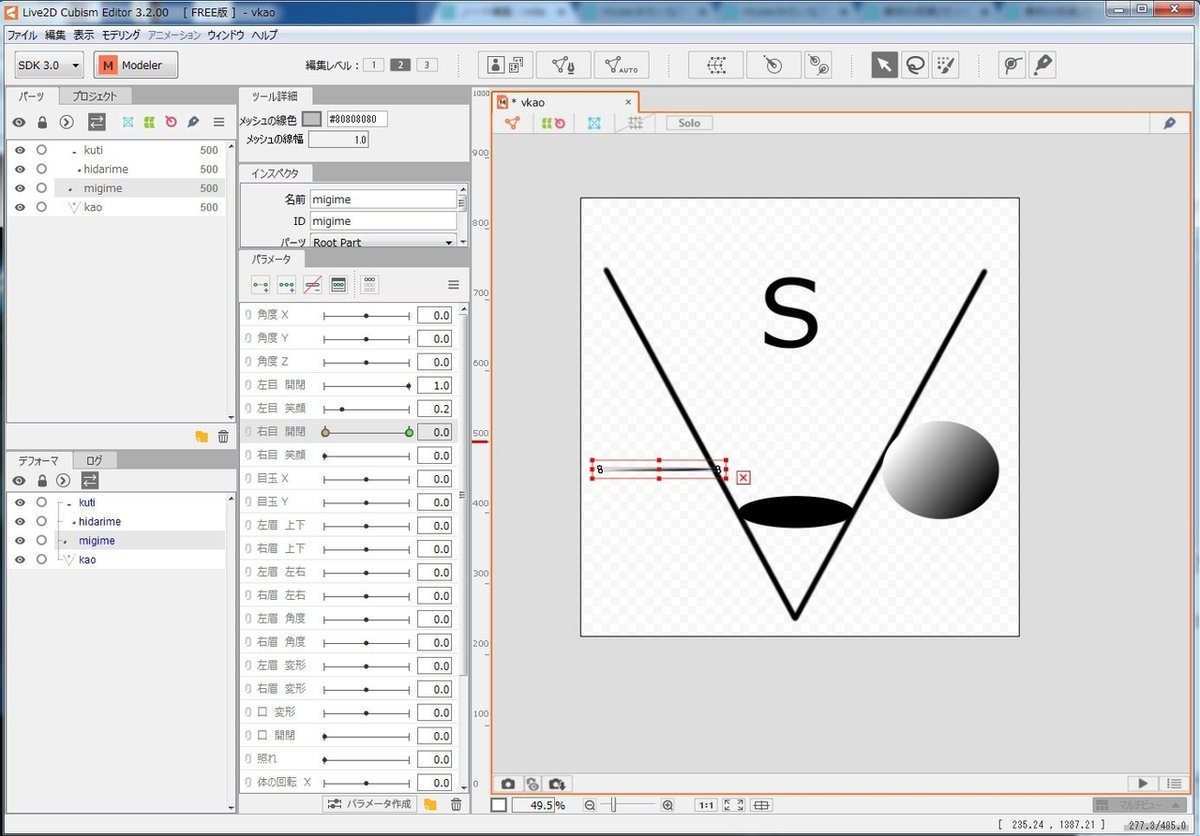Screen dimensions: 1200x836
Task: Zoom in with the plus magnifier
Action: tap(668, 805)
